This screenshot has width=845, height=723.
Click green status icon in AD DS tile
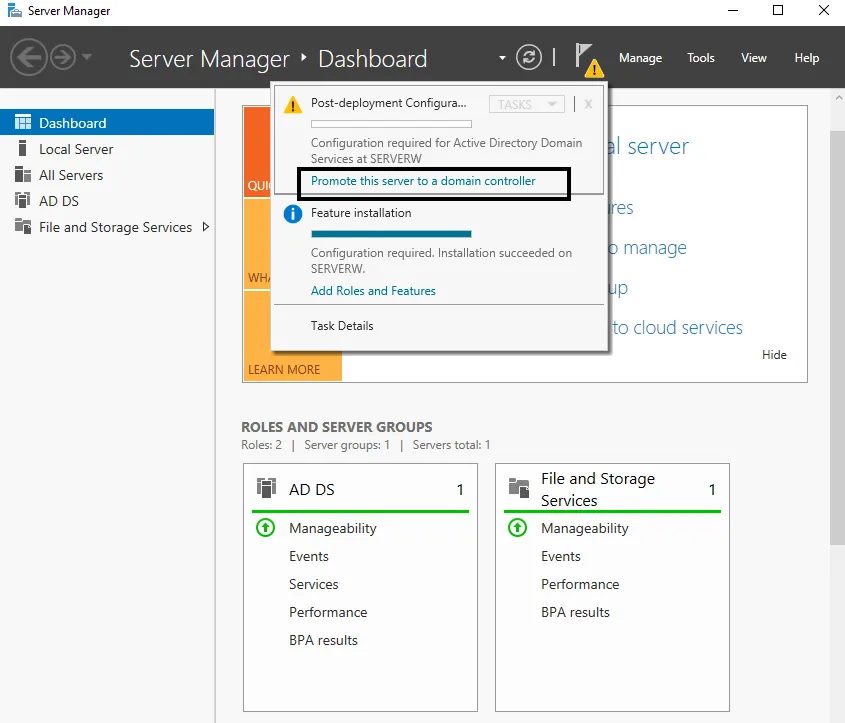265,527
